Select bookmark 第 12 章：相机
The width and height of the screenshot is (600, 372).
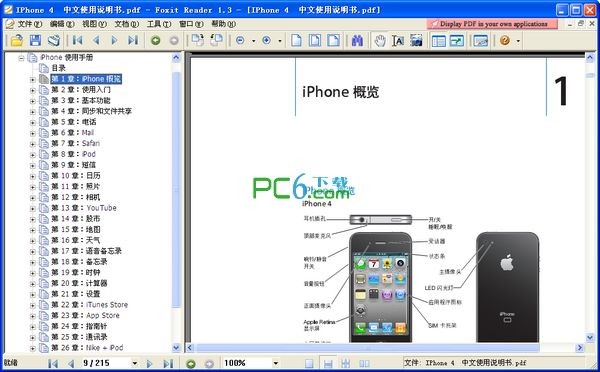tap(75, 197)
